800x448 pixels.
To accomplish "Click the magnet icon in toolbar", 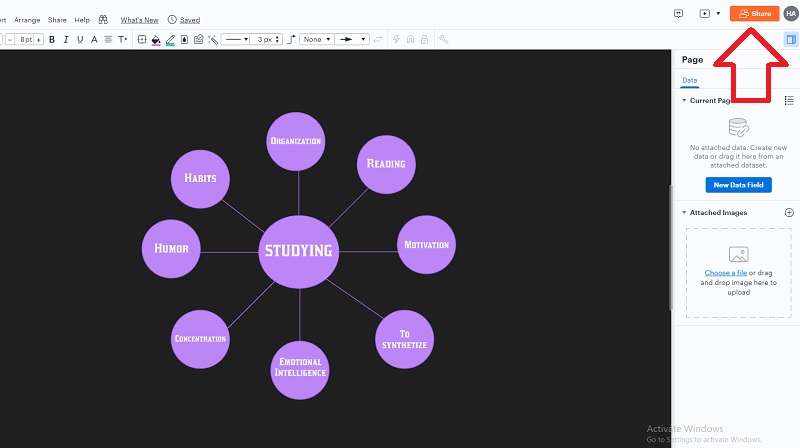I will (410, 39).
